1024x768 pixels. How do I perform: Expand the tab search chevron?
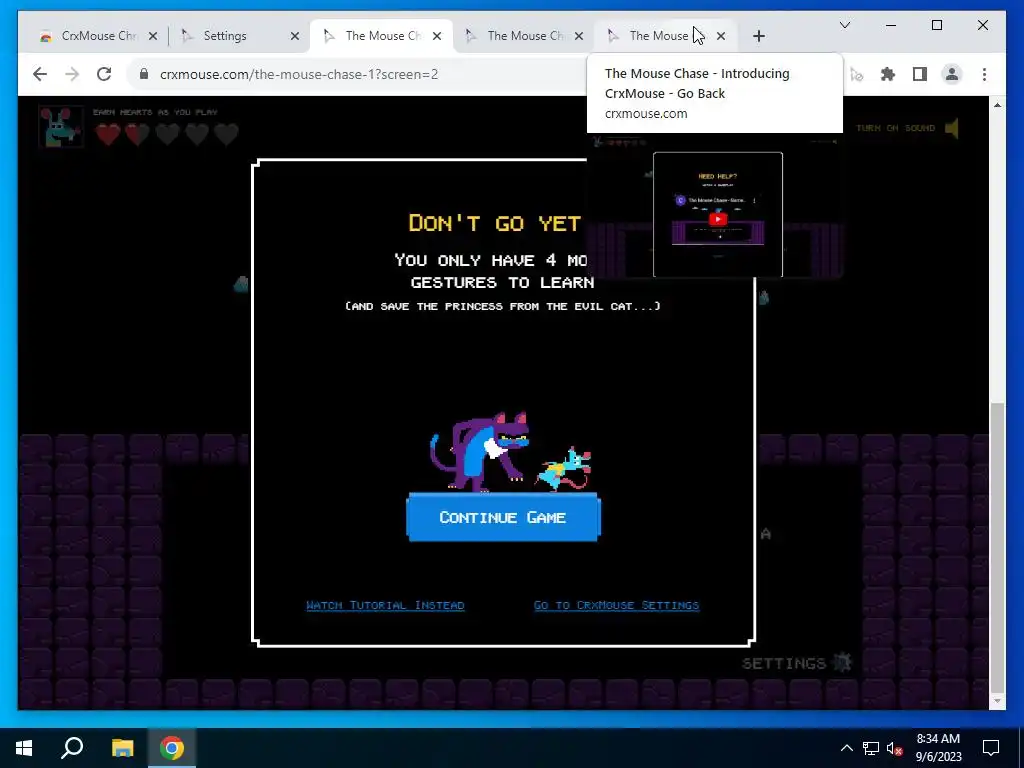[x=844, y=25]
